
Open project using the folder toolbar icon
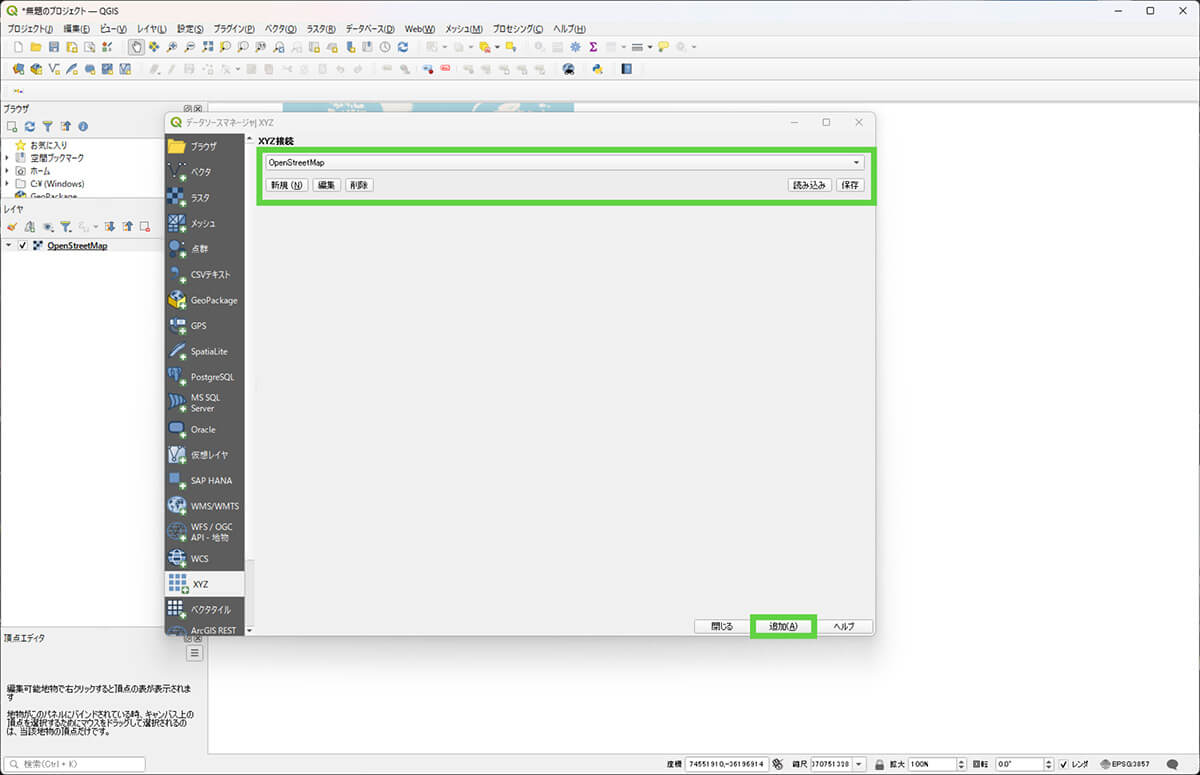(36, 47)
